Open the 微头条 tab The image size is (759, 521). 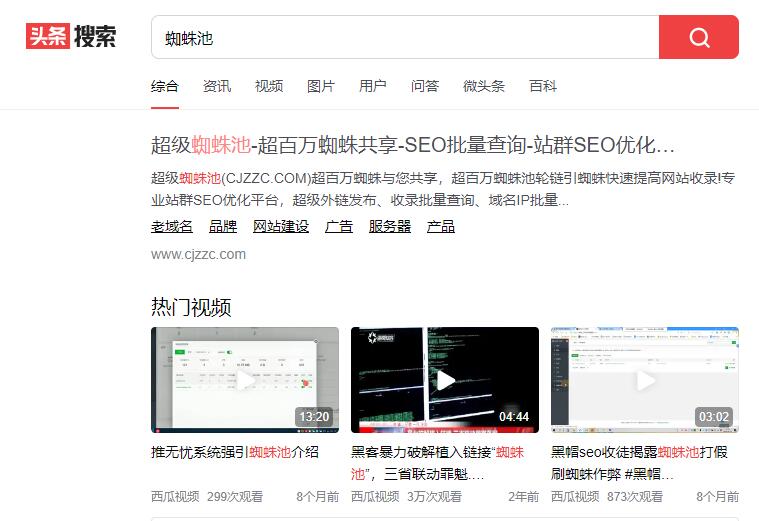coord(484,86)
